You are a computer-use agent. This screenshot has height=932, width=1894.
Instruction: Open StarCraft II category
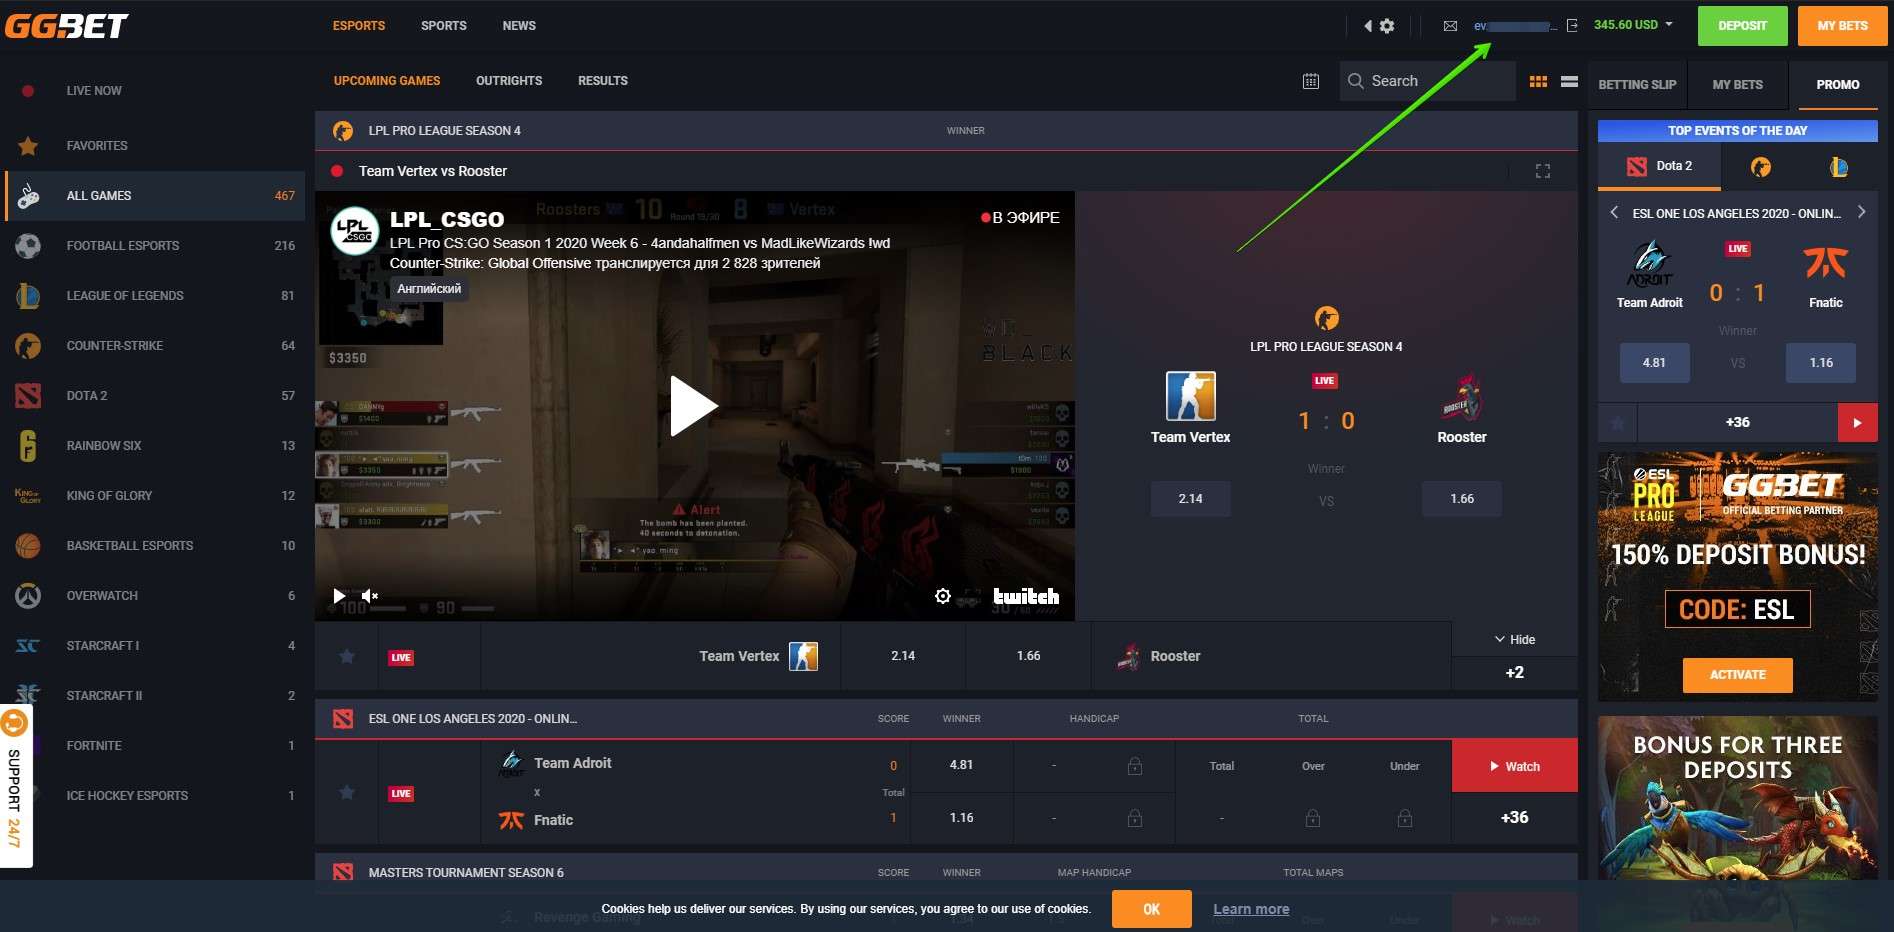[x=155, y=696]
